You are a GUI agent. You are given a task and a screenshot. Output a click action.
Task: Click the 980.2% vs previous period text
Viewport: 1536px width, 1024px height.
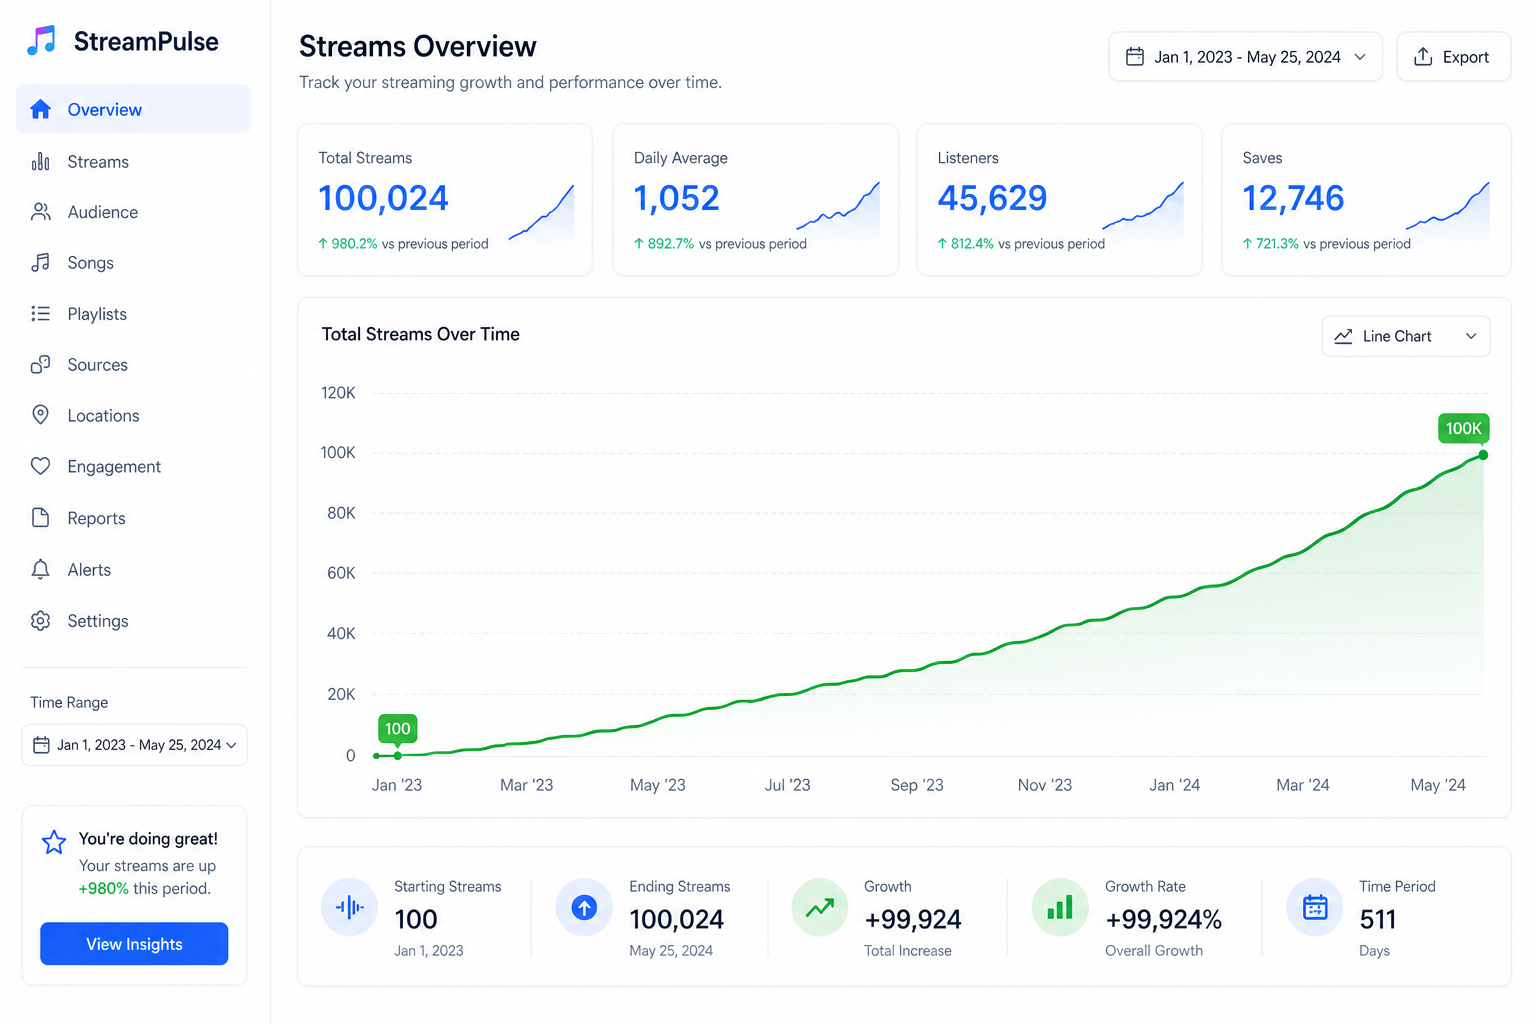(403, 244)
